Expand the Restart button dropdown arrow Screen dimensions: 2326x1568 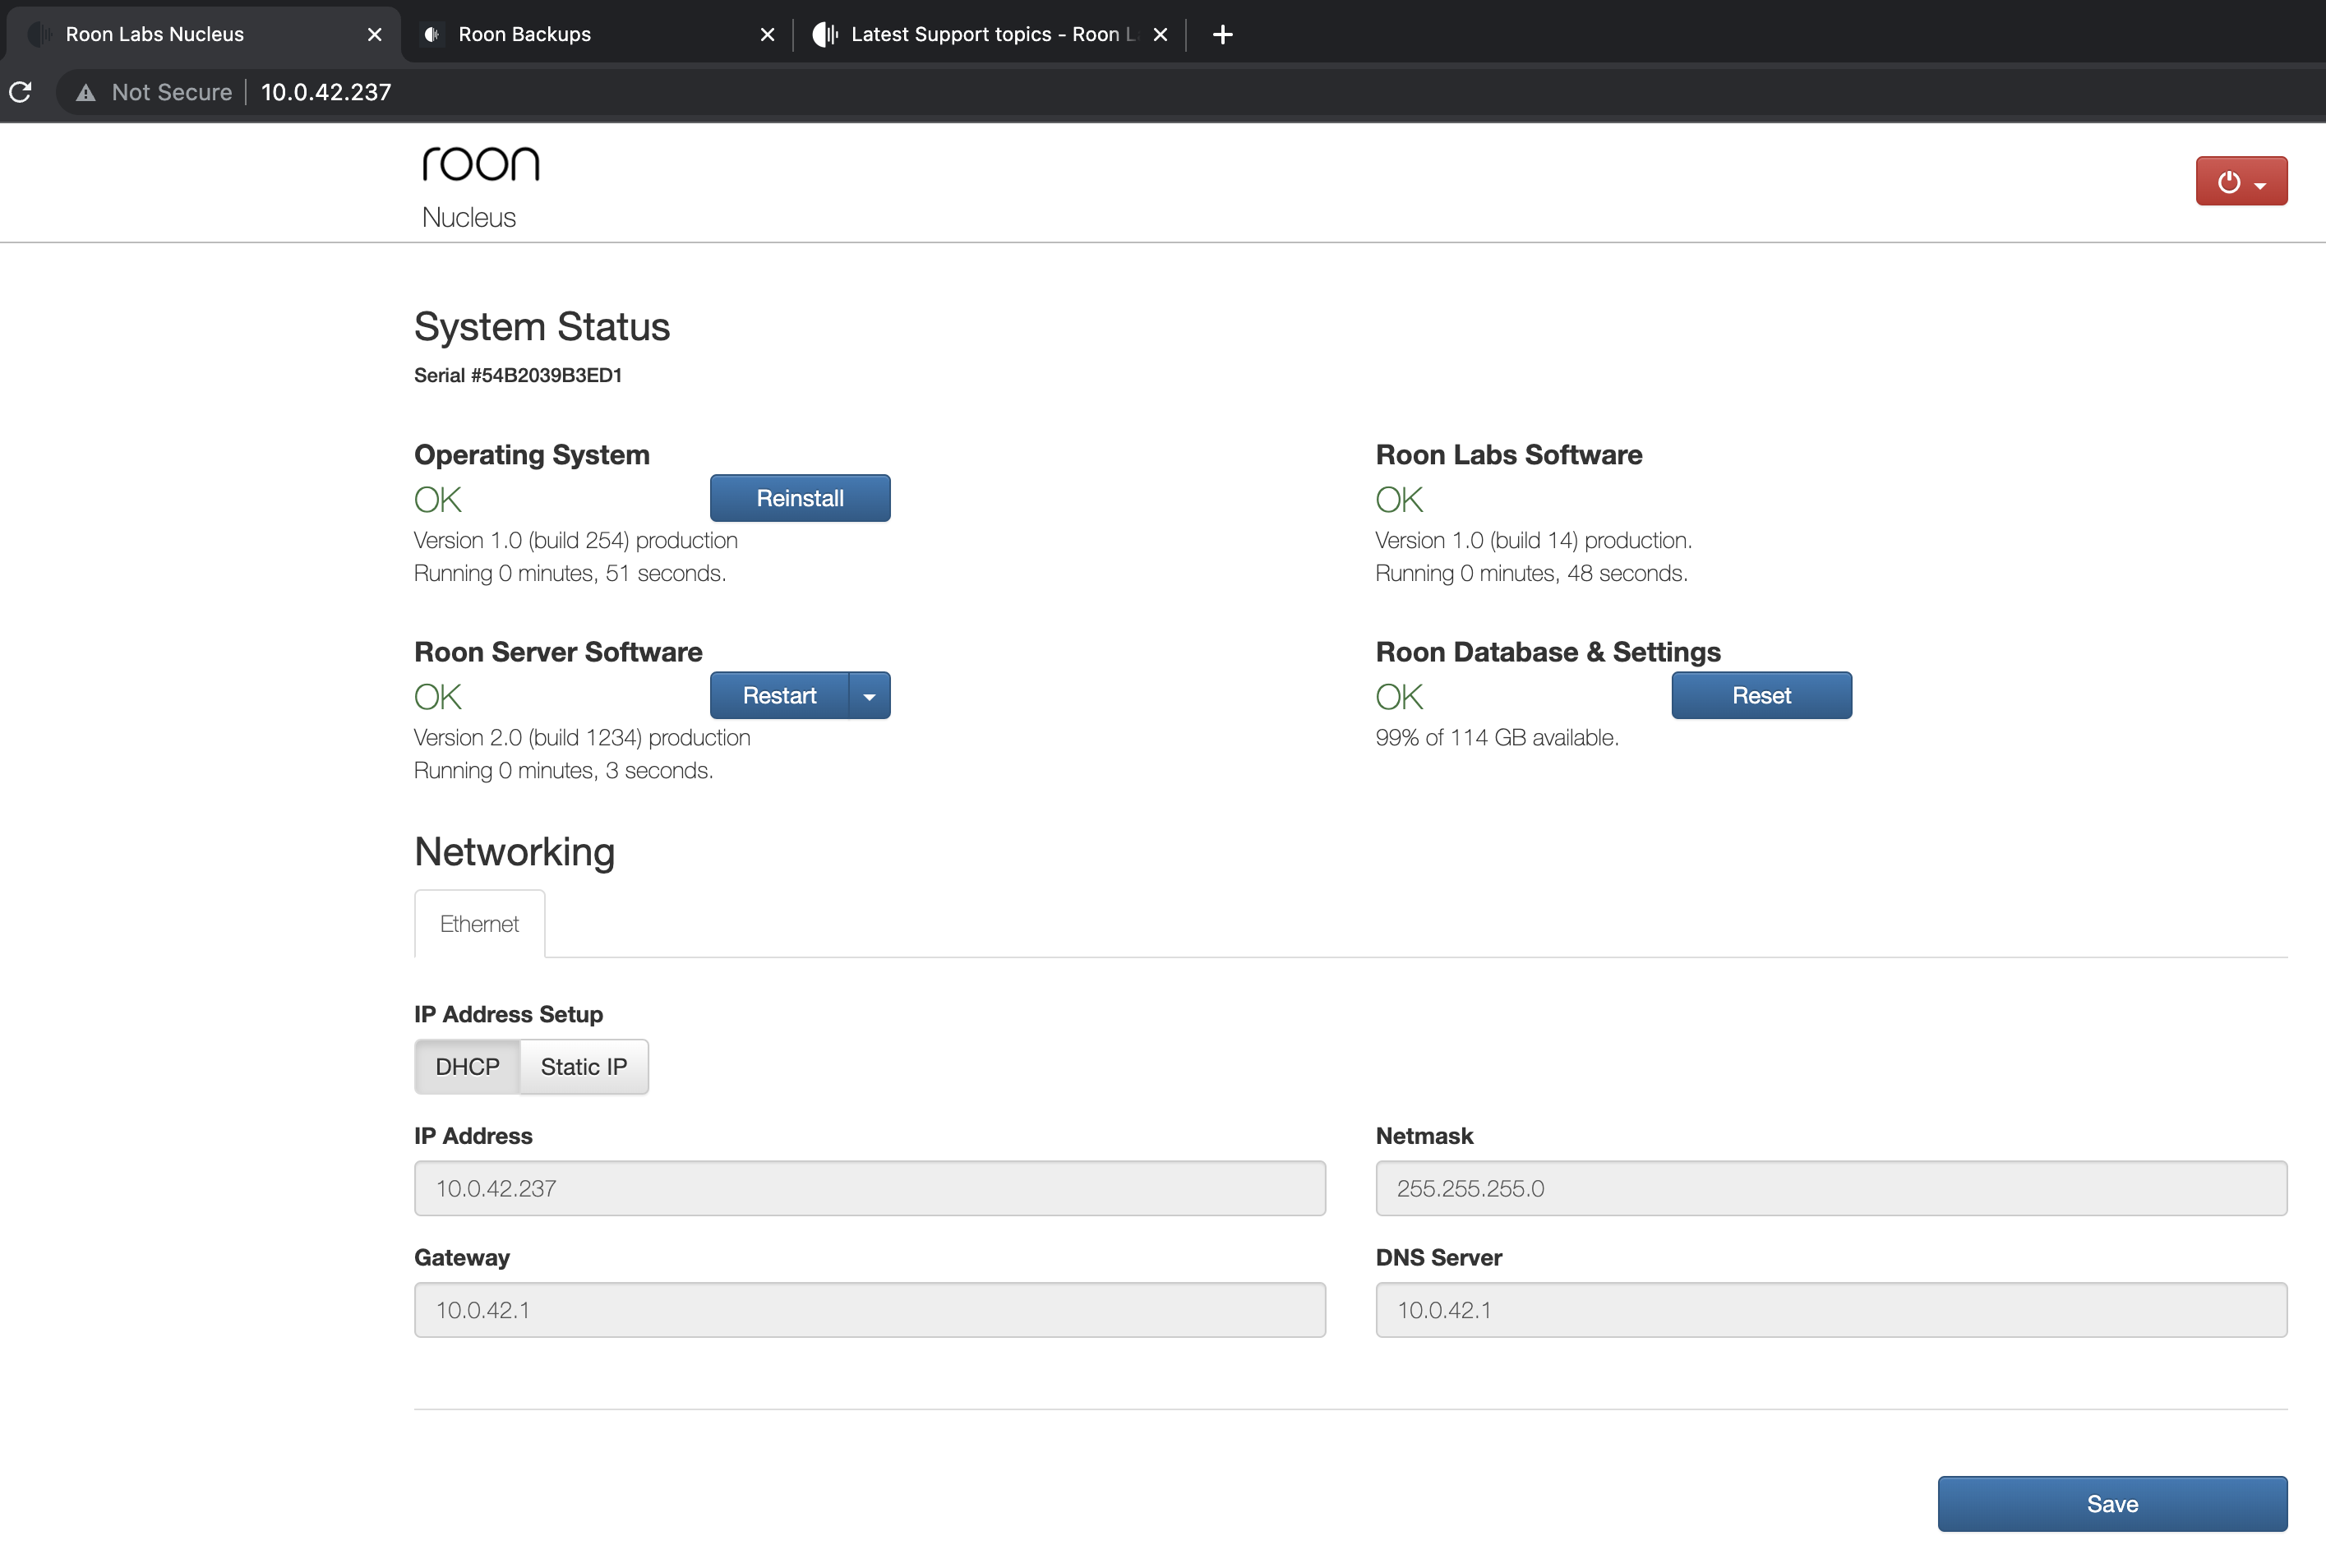869,696
